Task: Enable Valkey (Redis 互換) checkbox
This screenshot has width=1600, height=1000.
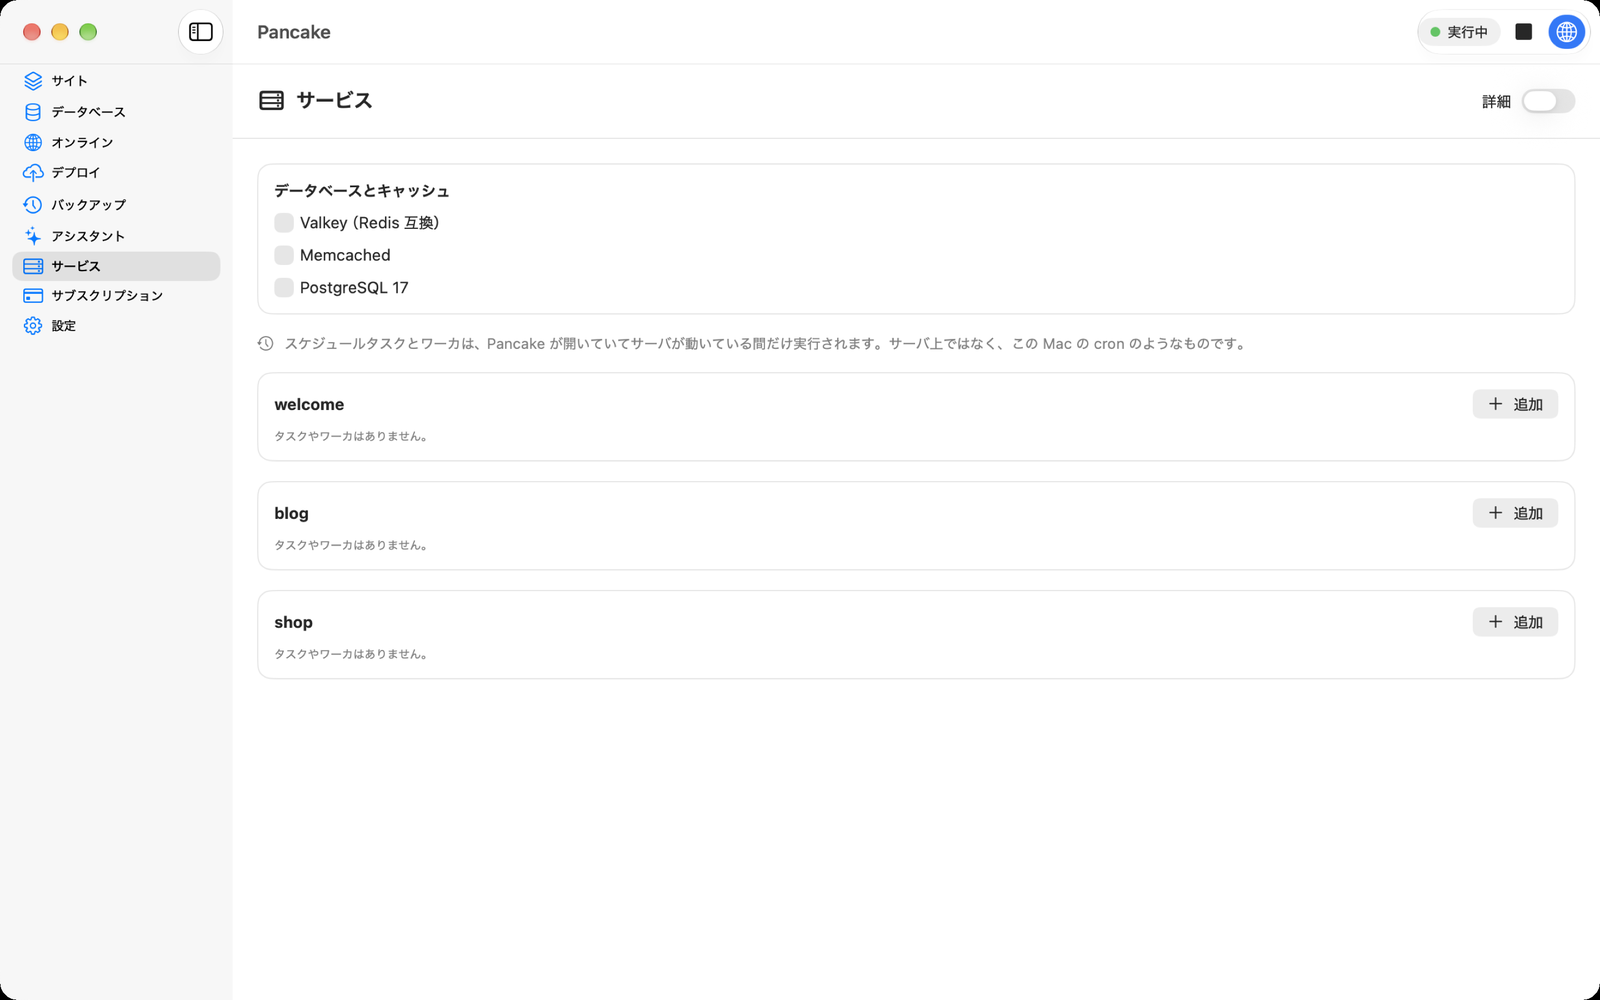Action: 284,223
